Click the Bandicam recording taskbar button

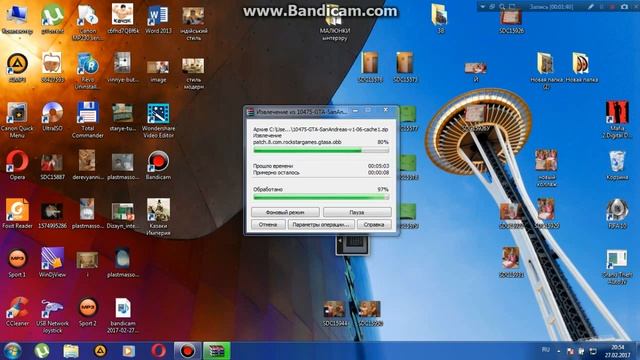pos(187,351)
